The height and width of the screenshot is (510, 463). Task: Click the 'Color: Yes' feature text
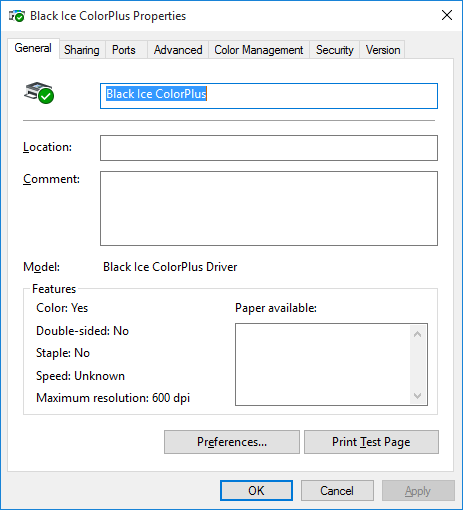coord(62,308)
